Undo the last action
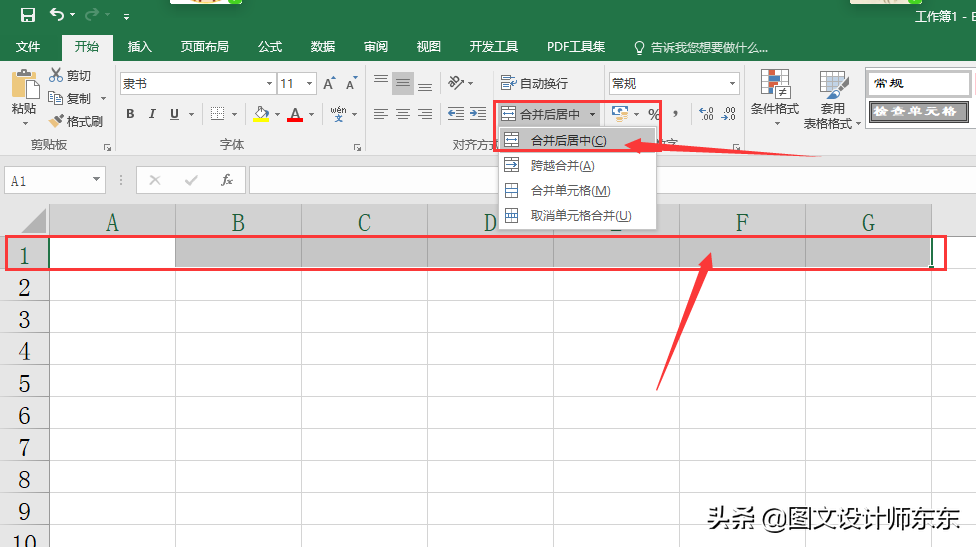 [57, 14]
